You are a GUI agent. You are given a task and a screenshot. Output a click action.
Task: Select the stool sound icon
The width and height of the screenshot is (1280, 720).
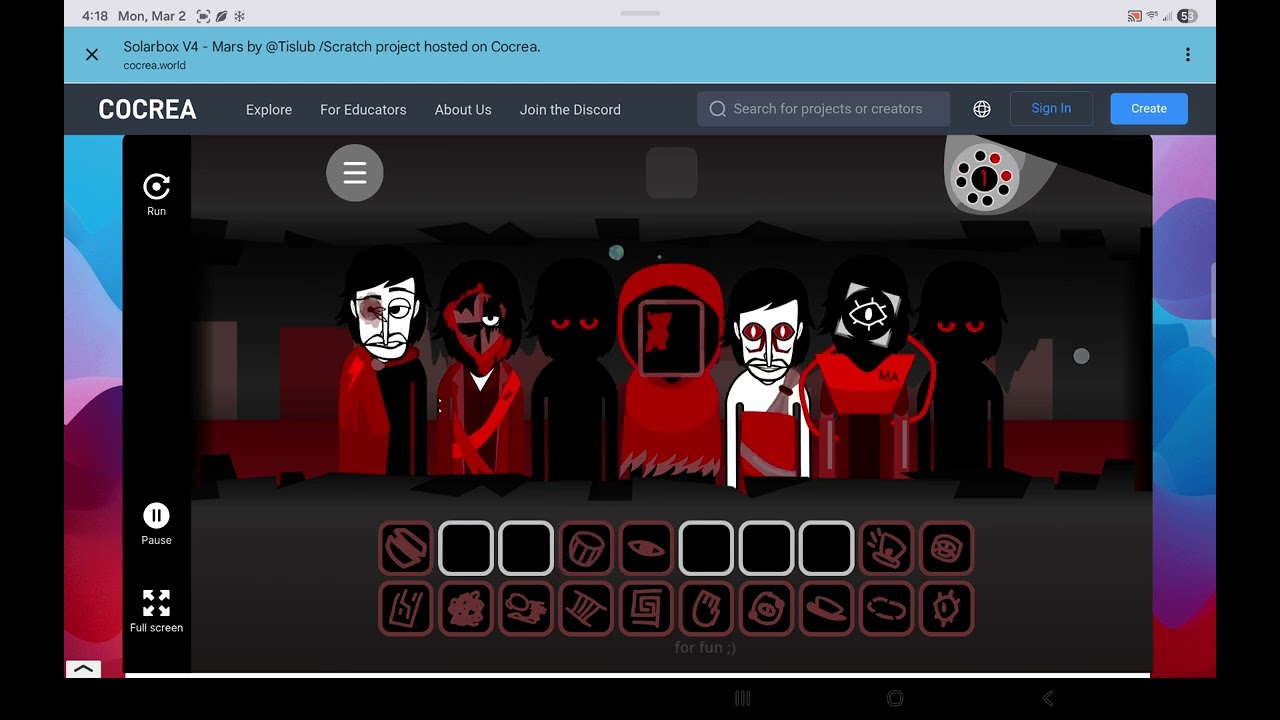[x=586, y=608]
